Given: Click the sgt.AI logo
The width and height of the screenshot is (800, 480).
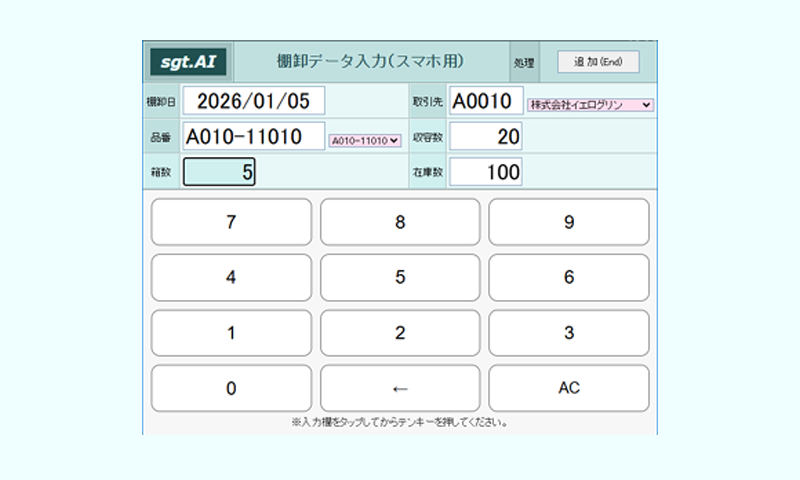Looking at the screenshot, I should [188, 62].
